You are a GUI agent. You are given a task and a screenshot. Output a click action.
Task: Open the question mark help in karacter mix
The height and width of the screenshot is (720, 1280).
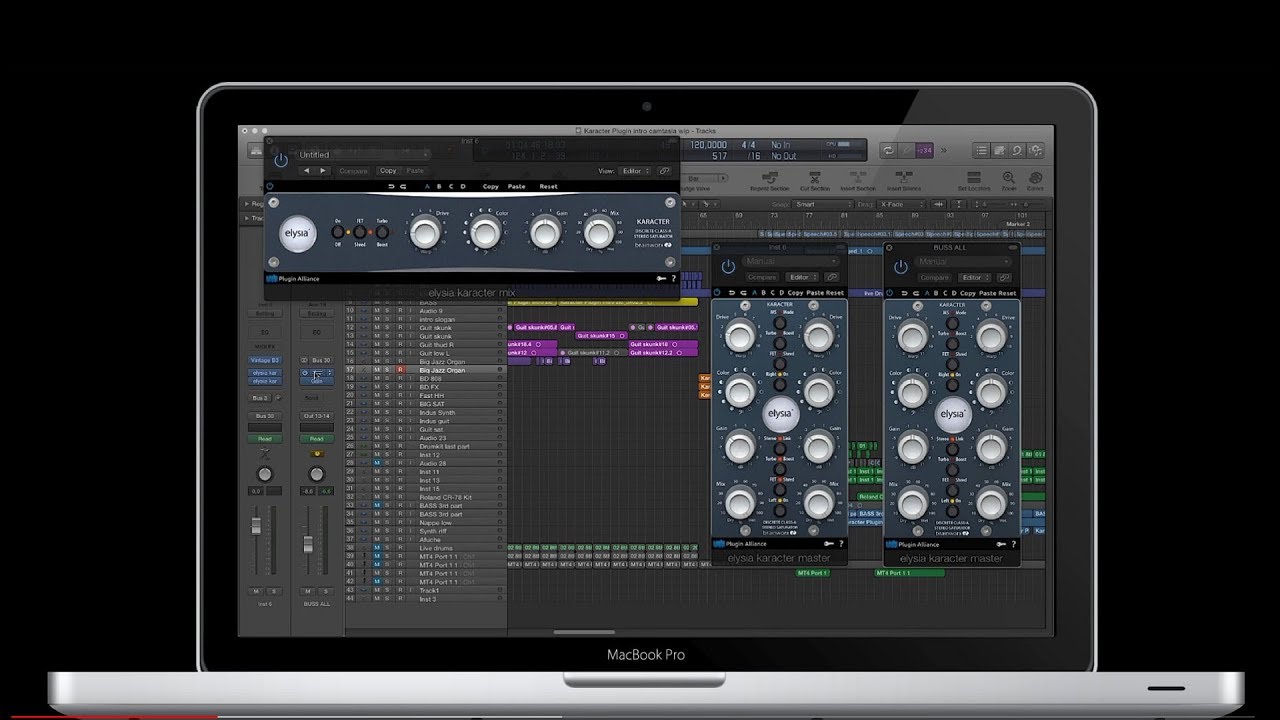point(673,278)
